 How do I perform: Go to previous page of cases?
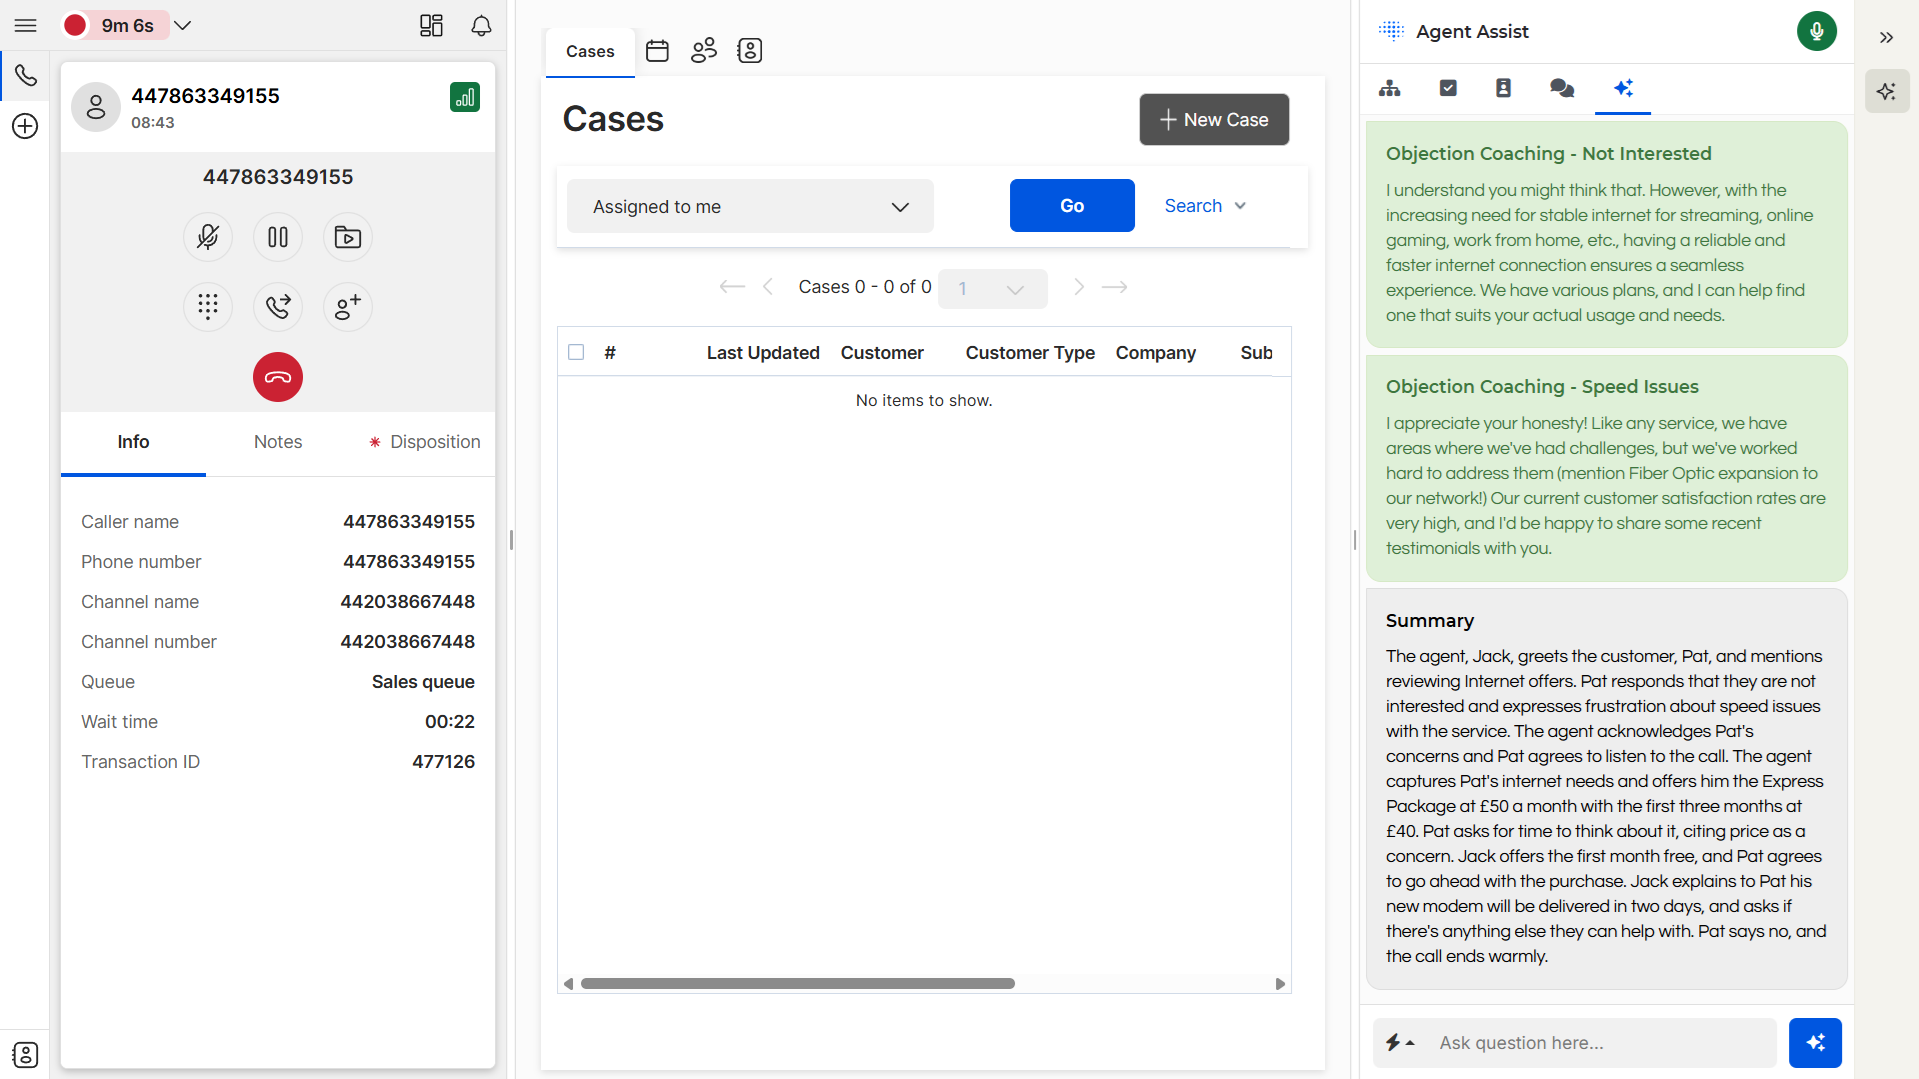[768, 287]
